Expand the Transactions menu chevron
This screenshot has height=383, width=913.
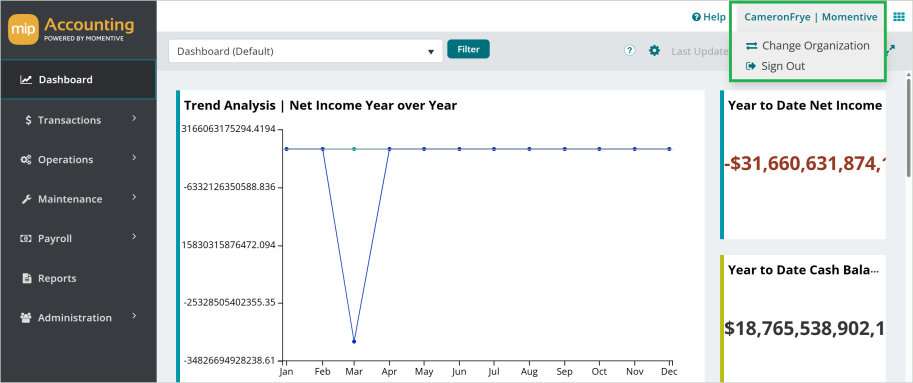pyautogui.click(x=134, y=118)
